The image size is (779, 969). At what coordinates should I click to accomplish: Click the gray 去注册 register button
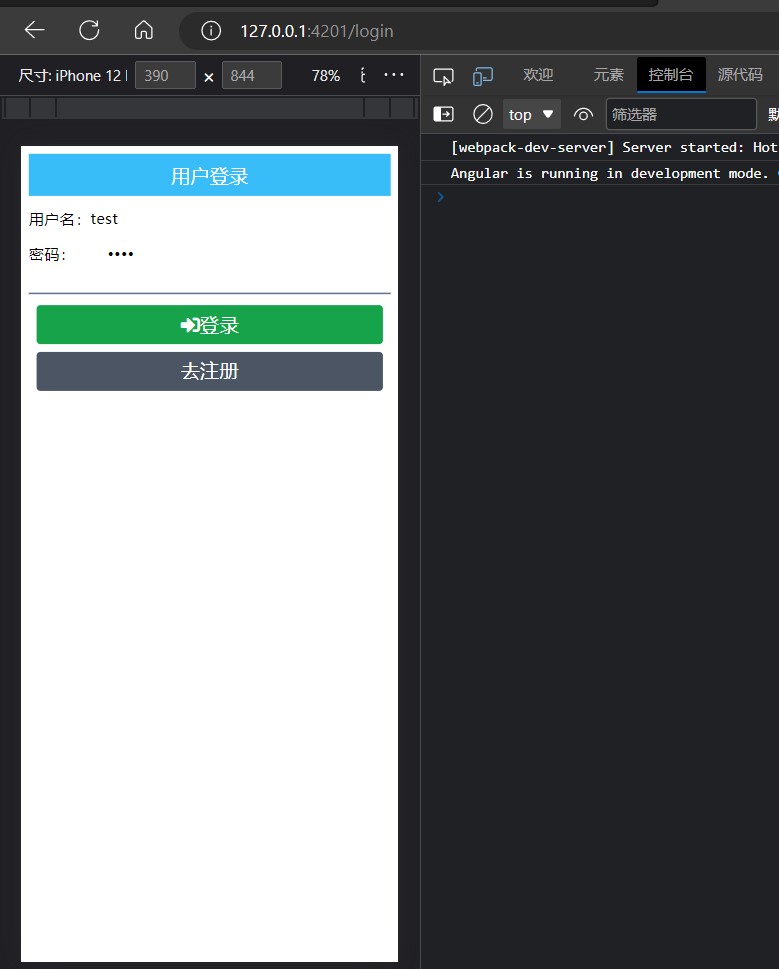(209, 371)
